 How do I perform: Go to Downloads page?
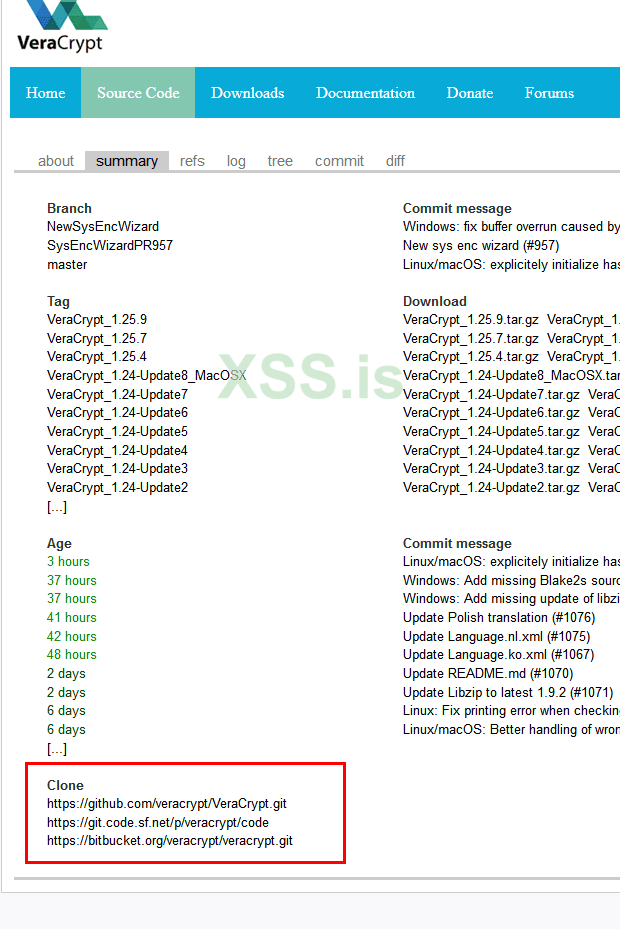[248, 93]
